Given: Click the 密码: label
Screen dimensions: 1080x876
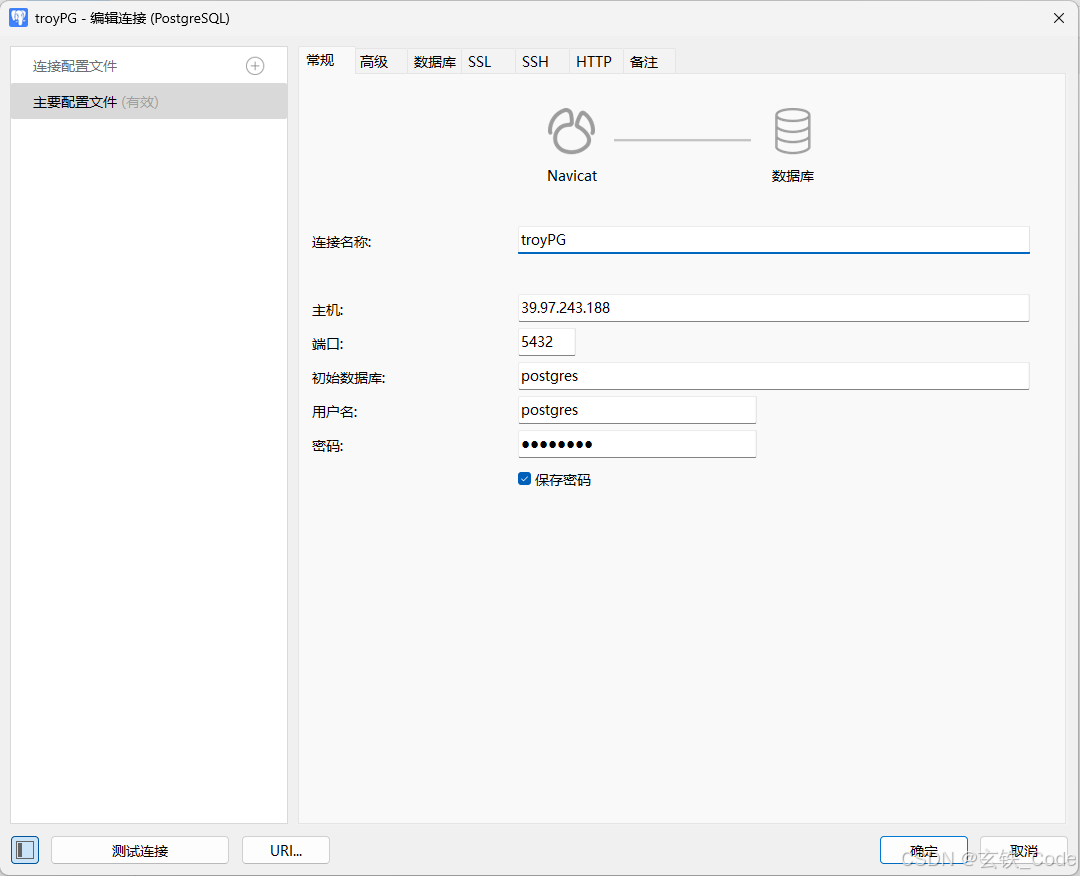Looking at the screenshot, I should pos(328,446).
